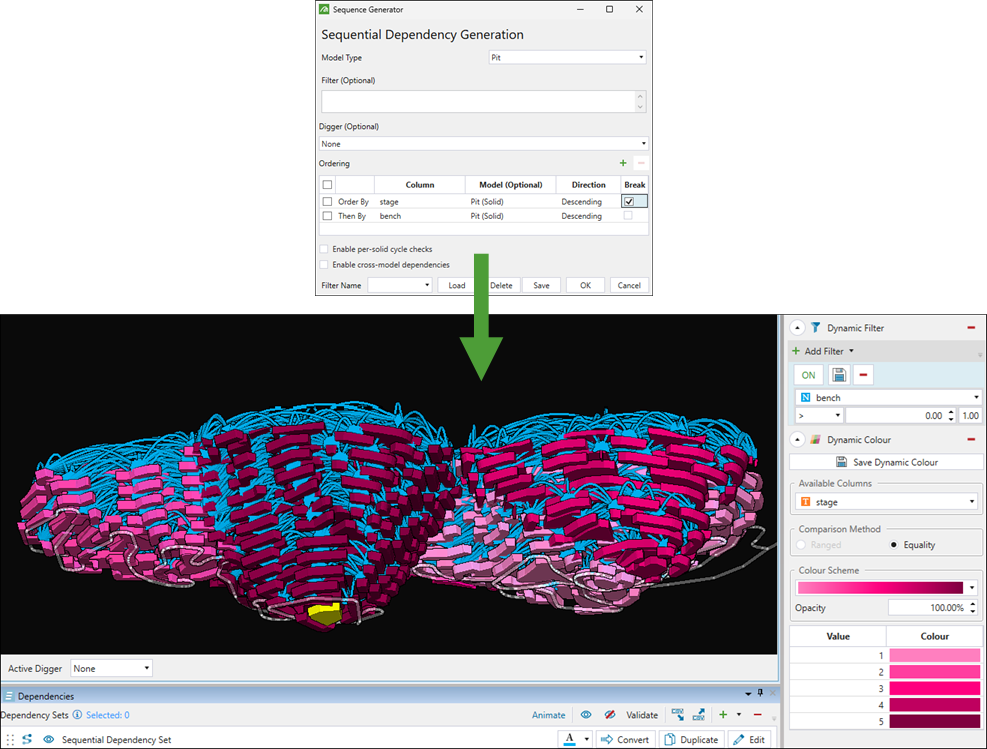Viewport: 987px width, 749px height.
Task: Select the Equality comparison method
Action: coord(895,545)
